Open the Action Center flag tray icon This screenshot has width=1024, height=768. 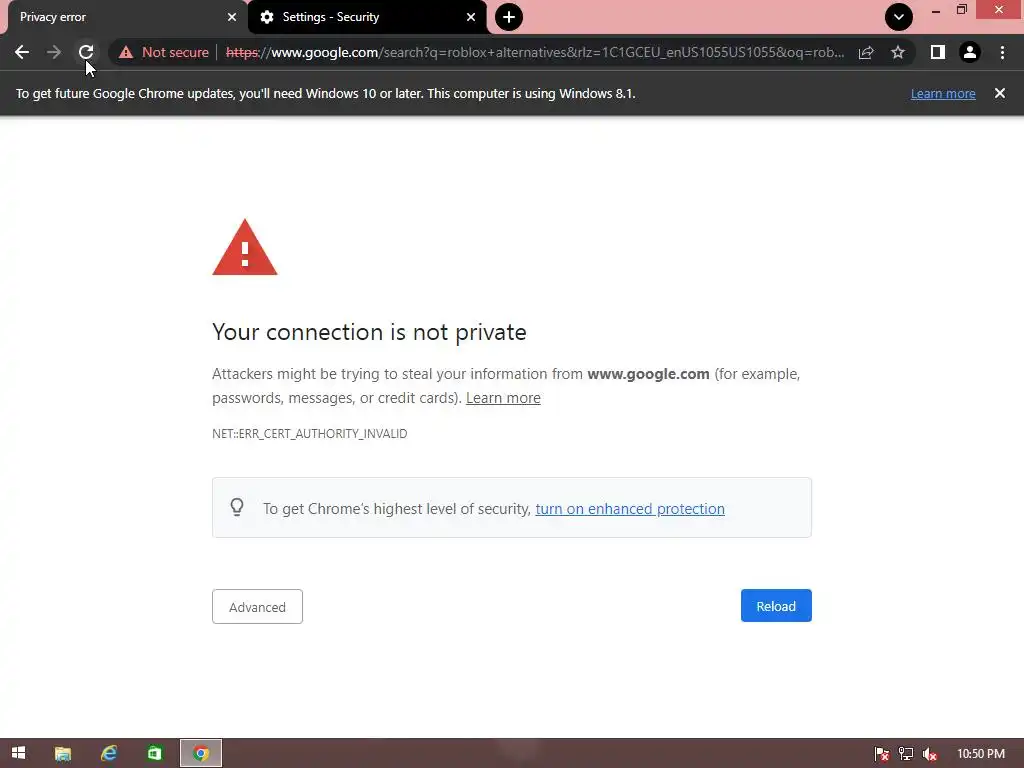tap(882, 754)
